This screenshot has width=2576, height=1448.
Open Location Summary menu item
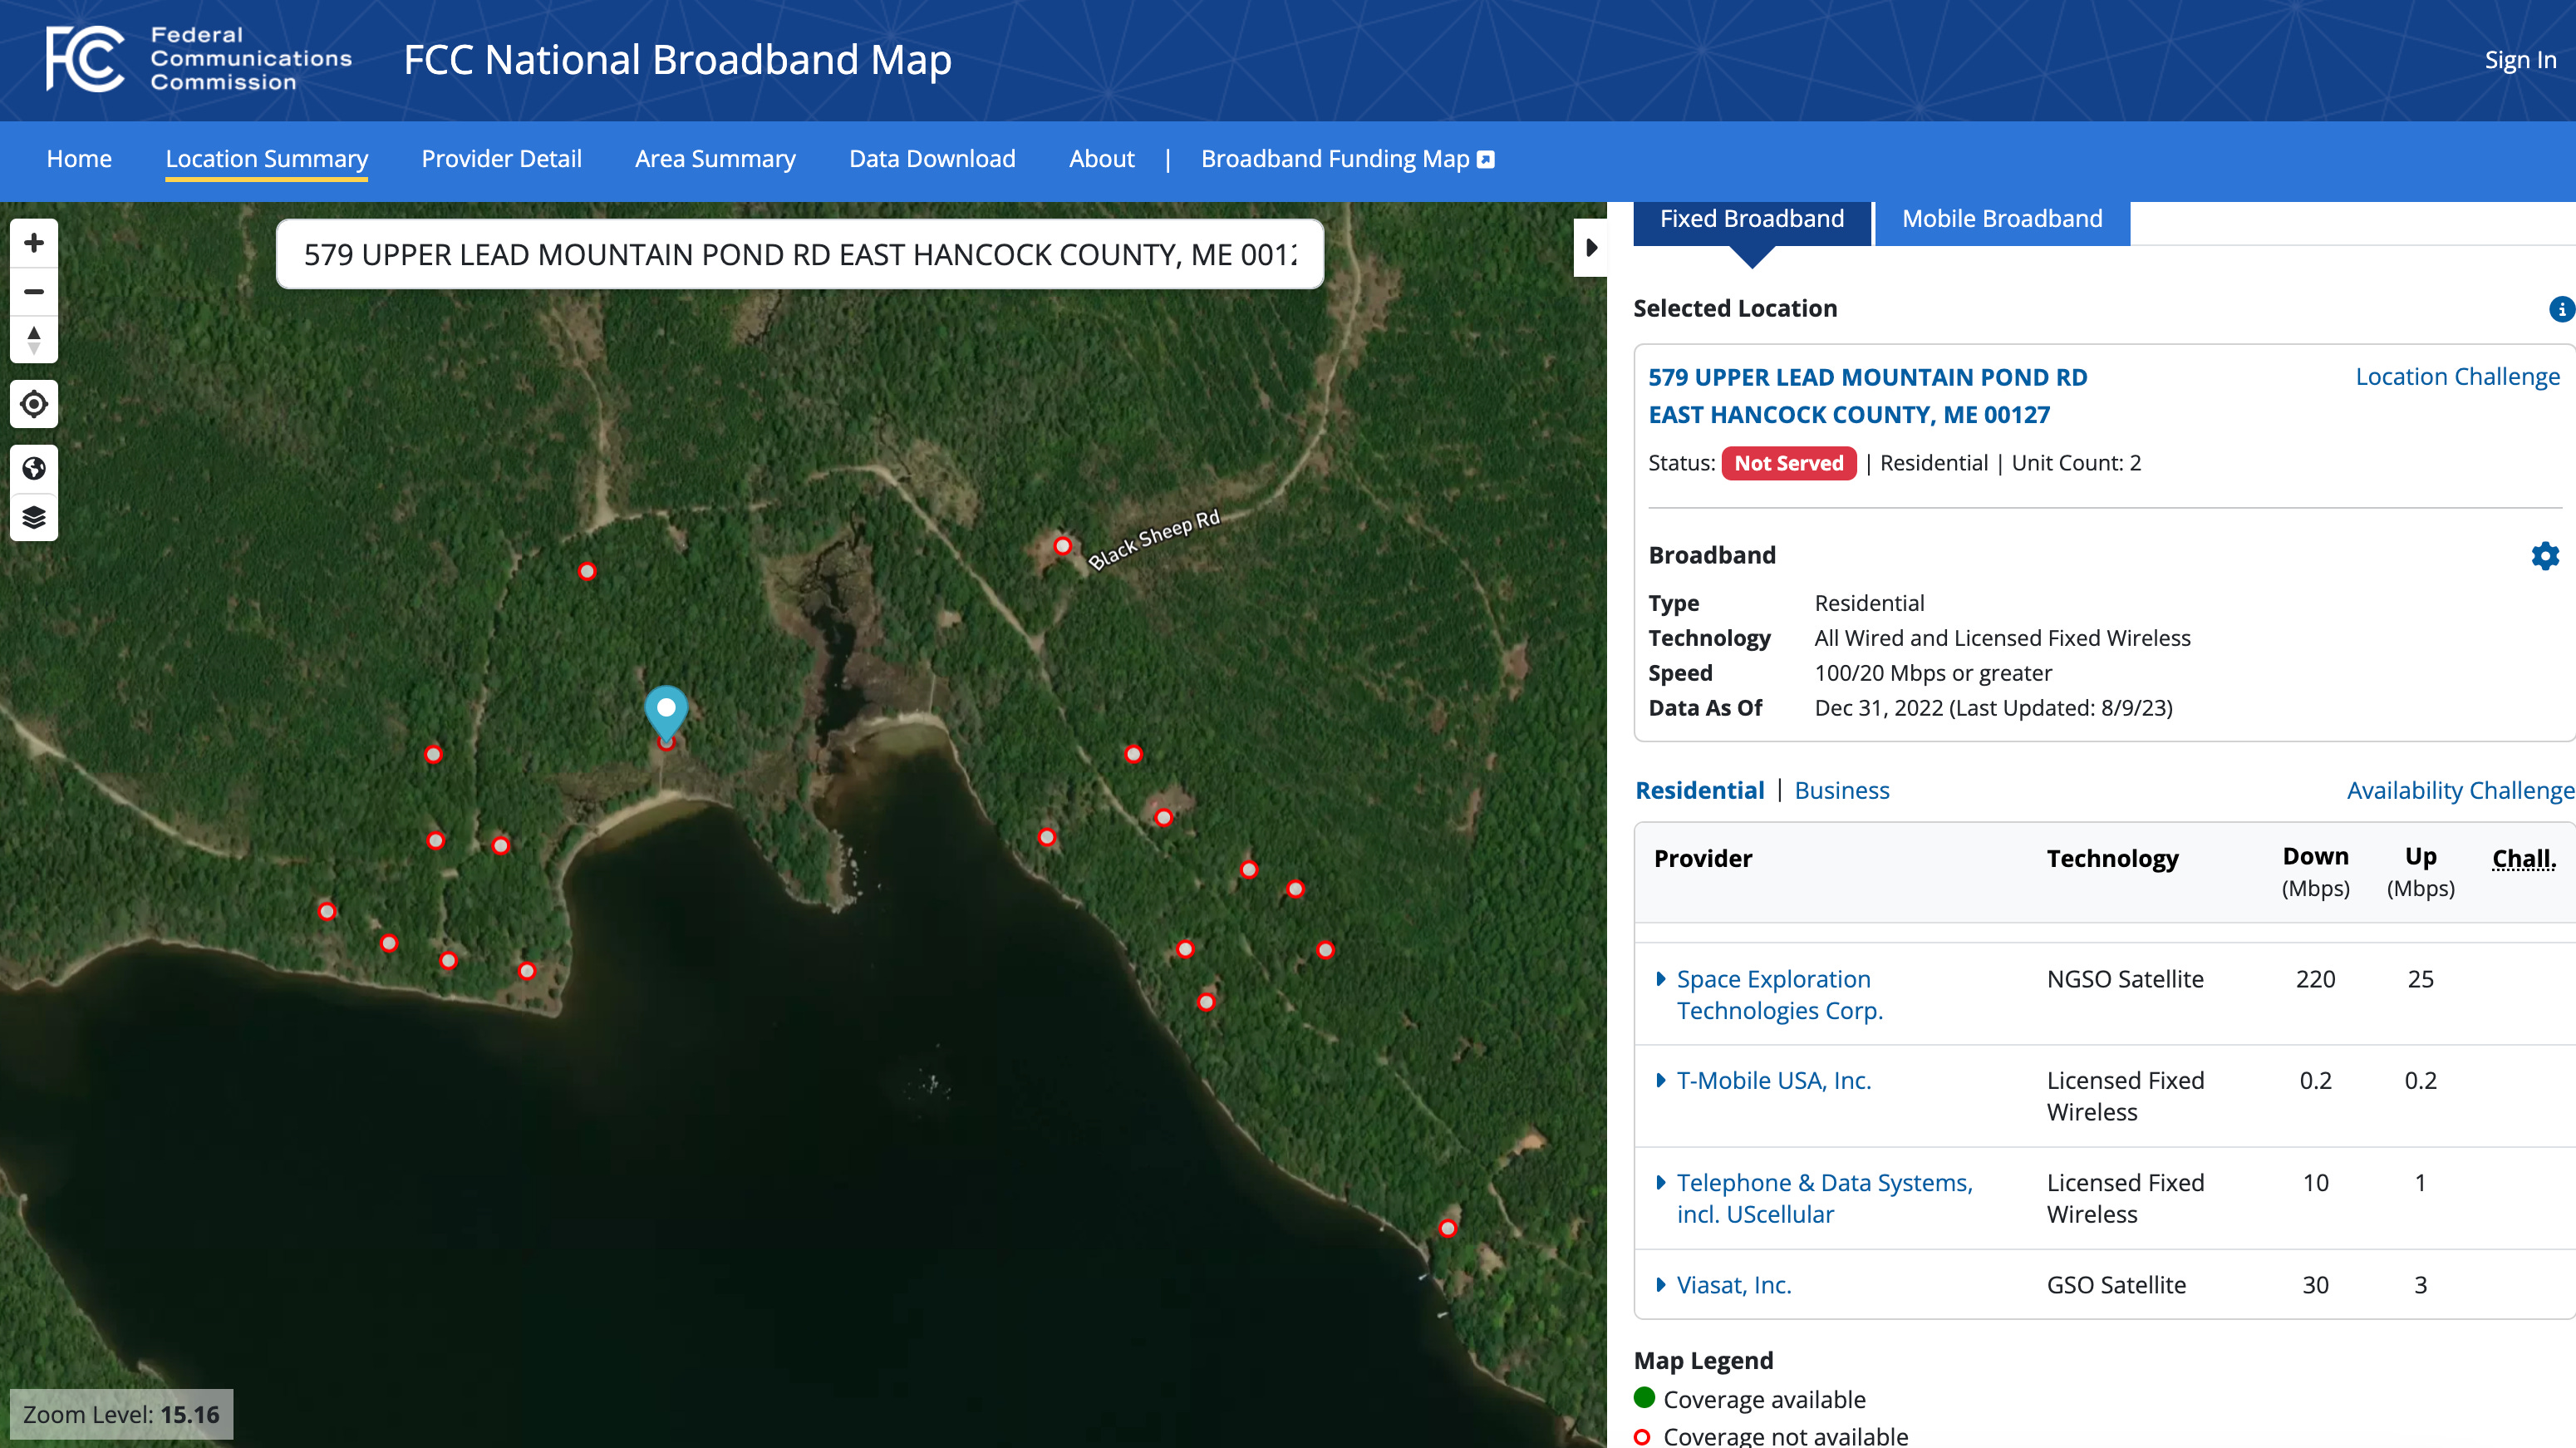267,159
